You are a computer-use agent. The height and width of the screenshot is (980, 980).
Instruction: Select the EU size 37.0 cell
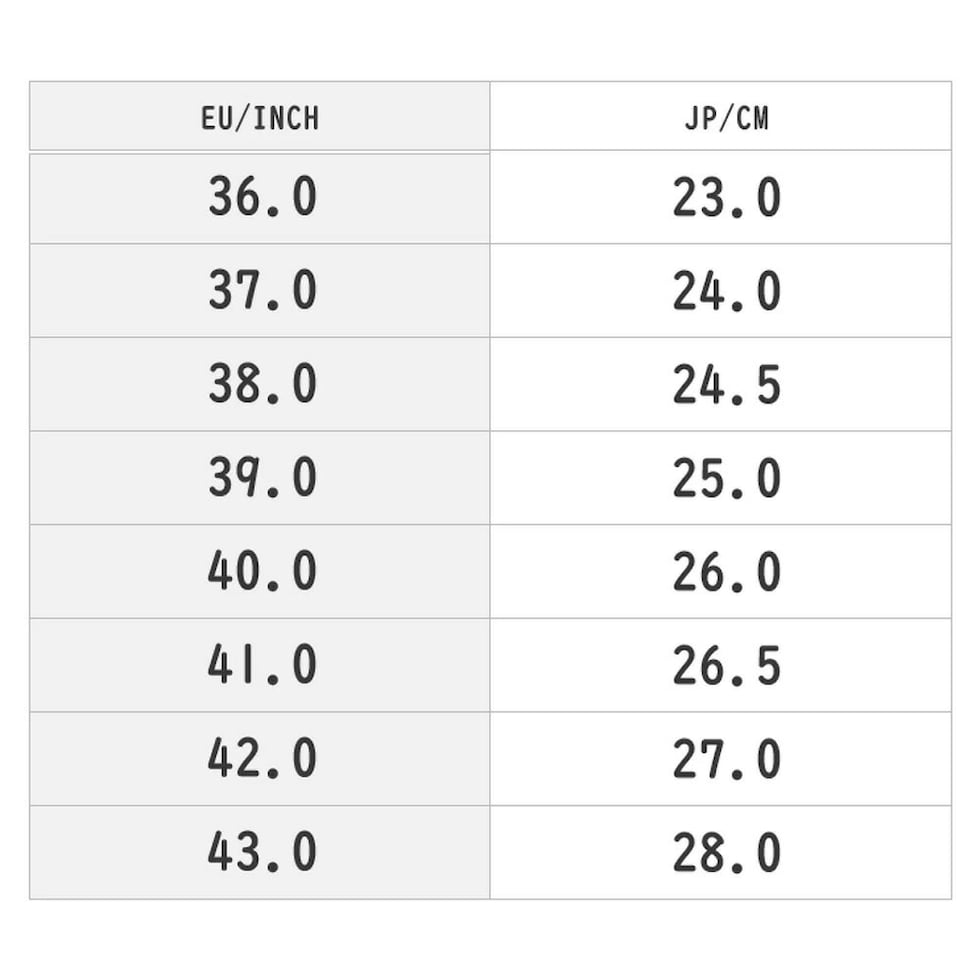tap(262, 291)
